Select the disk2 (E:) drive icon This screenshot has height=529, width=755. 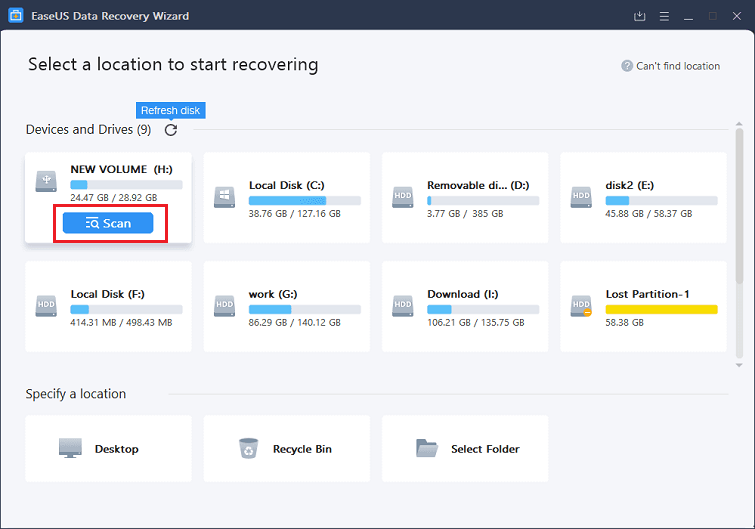(x=582, y=196)
